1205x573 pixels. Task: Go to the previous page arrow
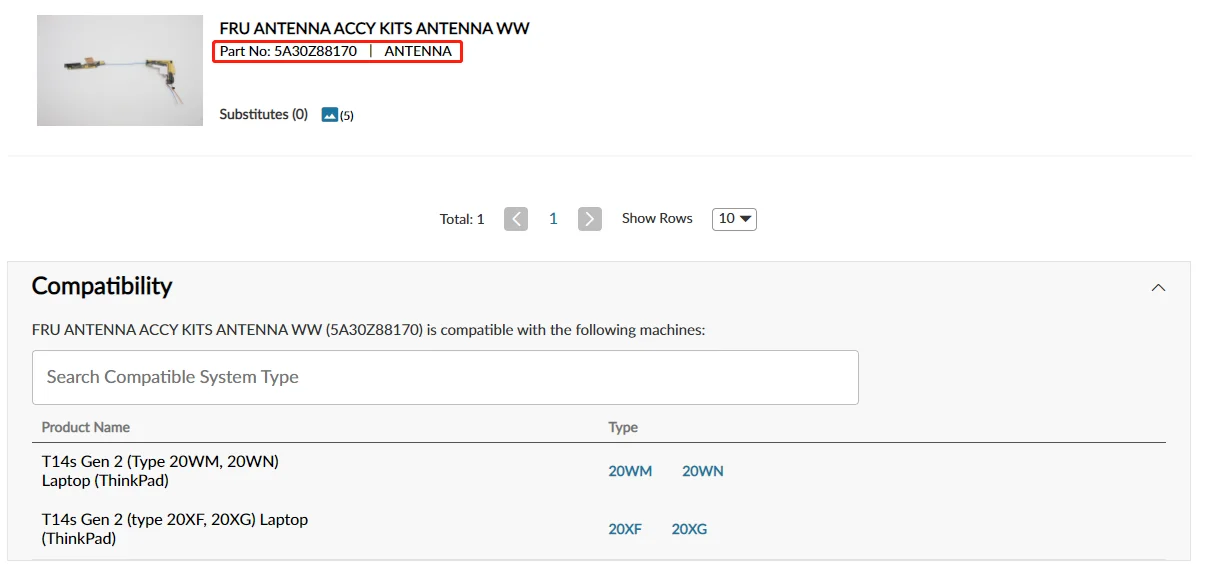coord(516,219)
